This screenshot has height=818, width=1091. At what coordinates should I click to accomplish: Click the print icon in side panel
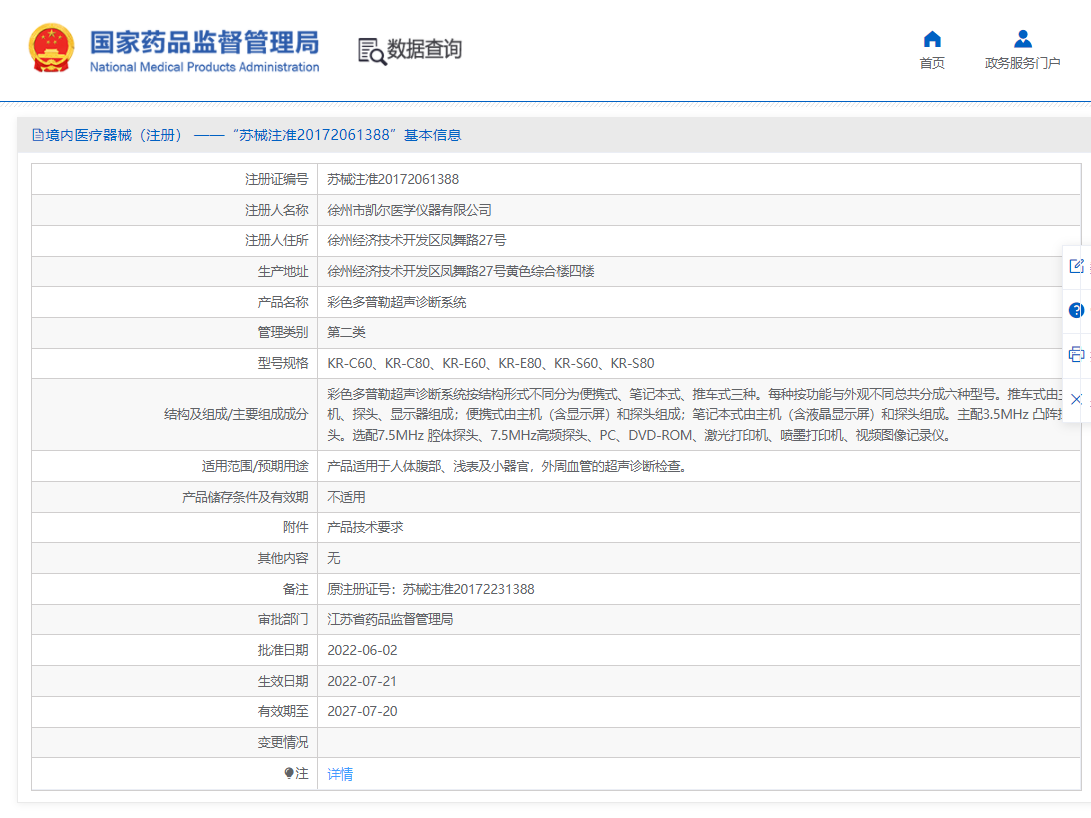(1076, 354)
